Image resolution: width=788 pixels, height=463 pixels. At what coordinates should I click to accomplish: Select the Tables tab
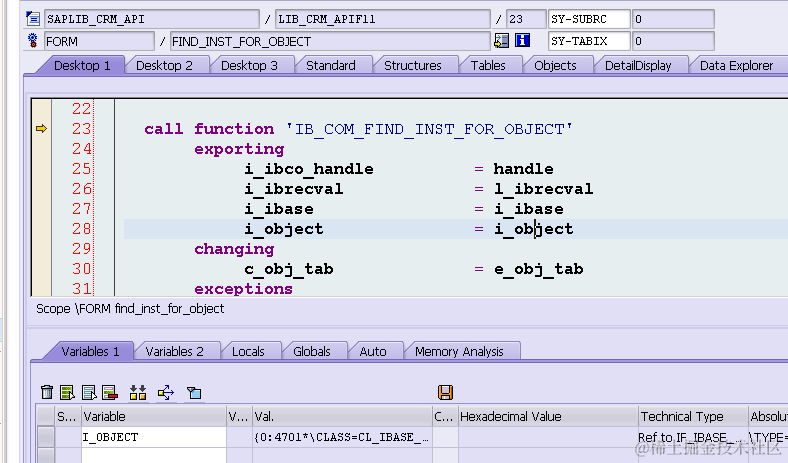[x=488, y=65]
